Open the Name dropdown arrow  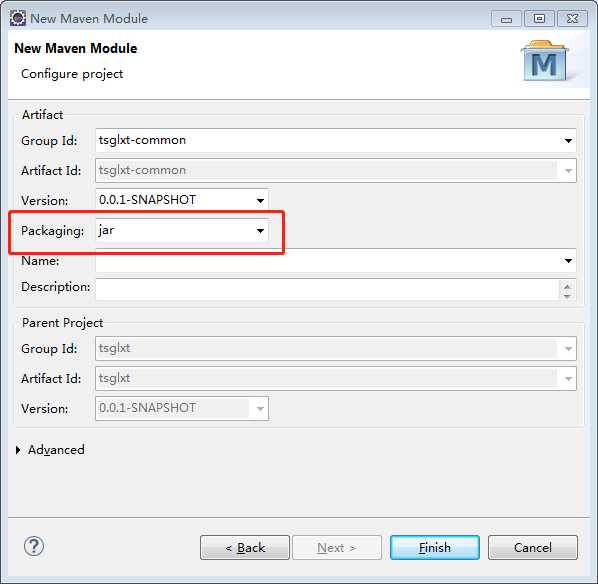(x=568, y=261)
